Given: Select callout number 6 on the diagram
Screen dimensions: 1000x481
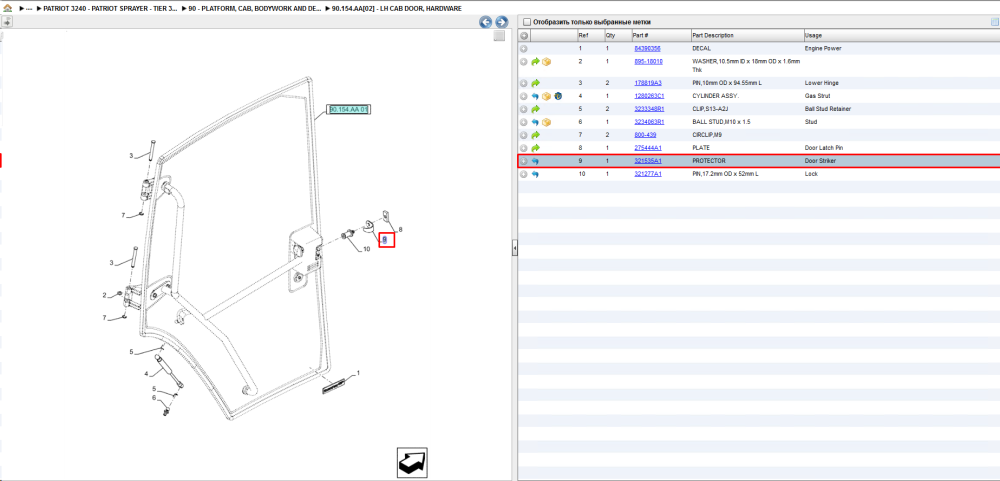Looking at the screenshot, I should (x=154, y=398).
